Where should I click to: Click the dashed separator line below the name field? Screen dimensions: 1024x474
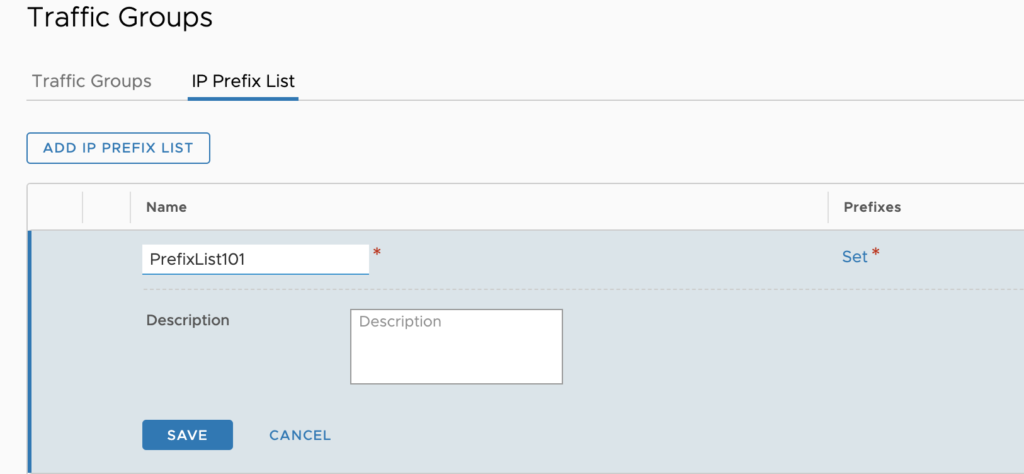pyautogui.click(x=500, y=289)
